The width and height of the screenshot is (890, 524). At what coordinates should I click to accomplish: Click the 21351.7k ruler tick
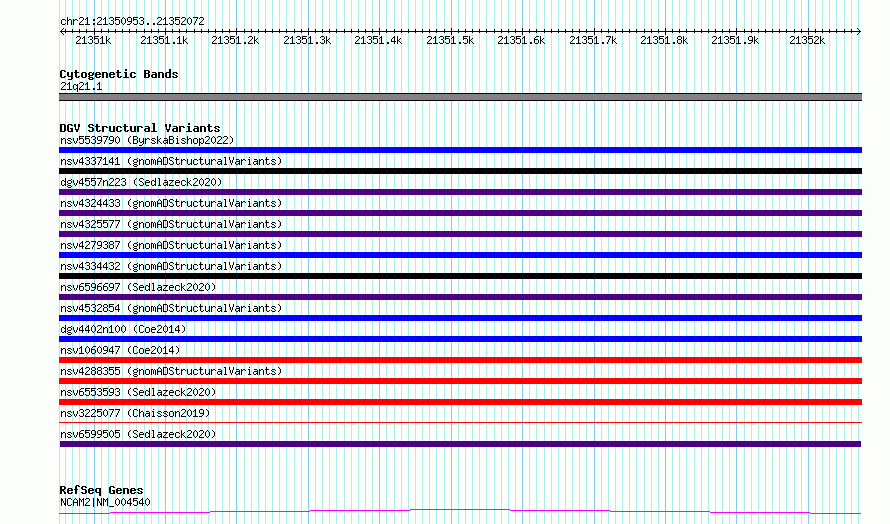593,40
